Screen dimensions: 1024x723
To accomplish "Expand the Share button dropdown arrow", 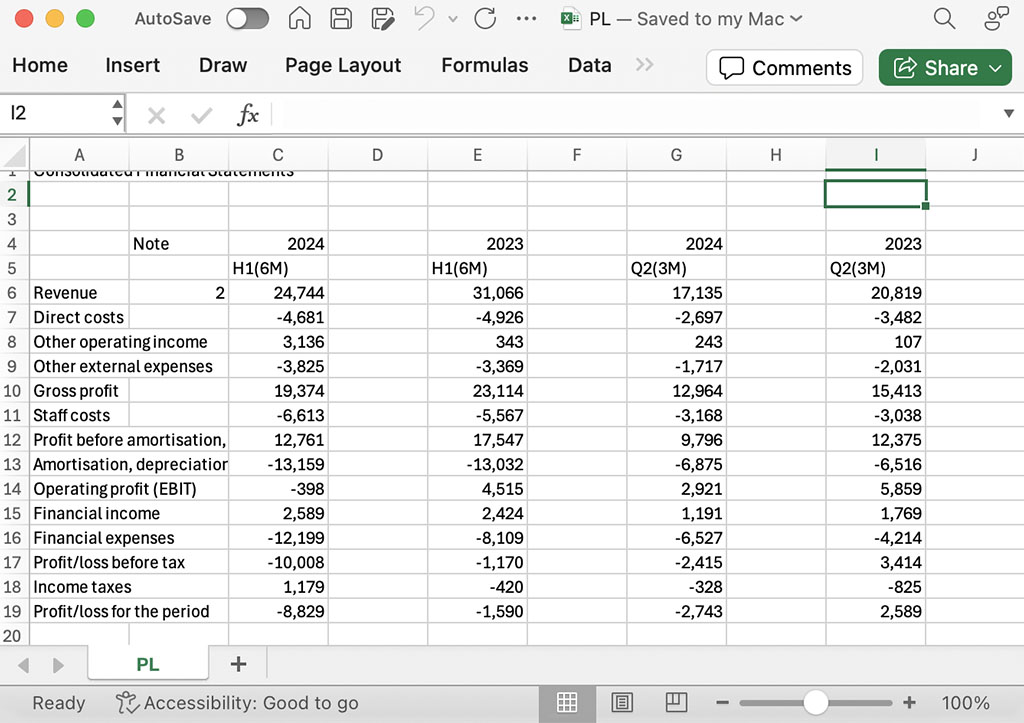I will (x=995, y=68).
